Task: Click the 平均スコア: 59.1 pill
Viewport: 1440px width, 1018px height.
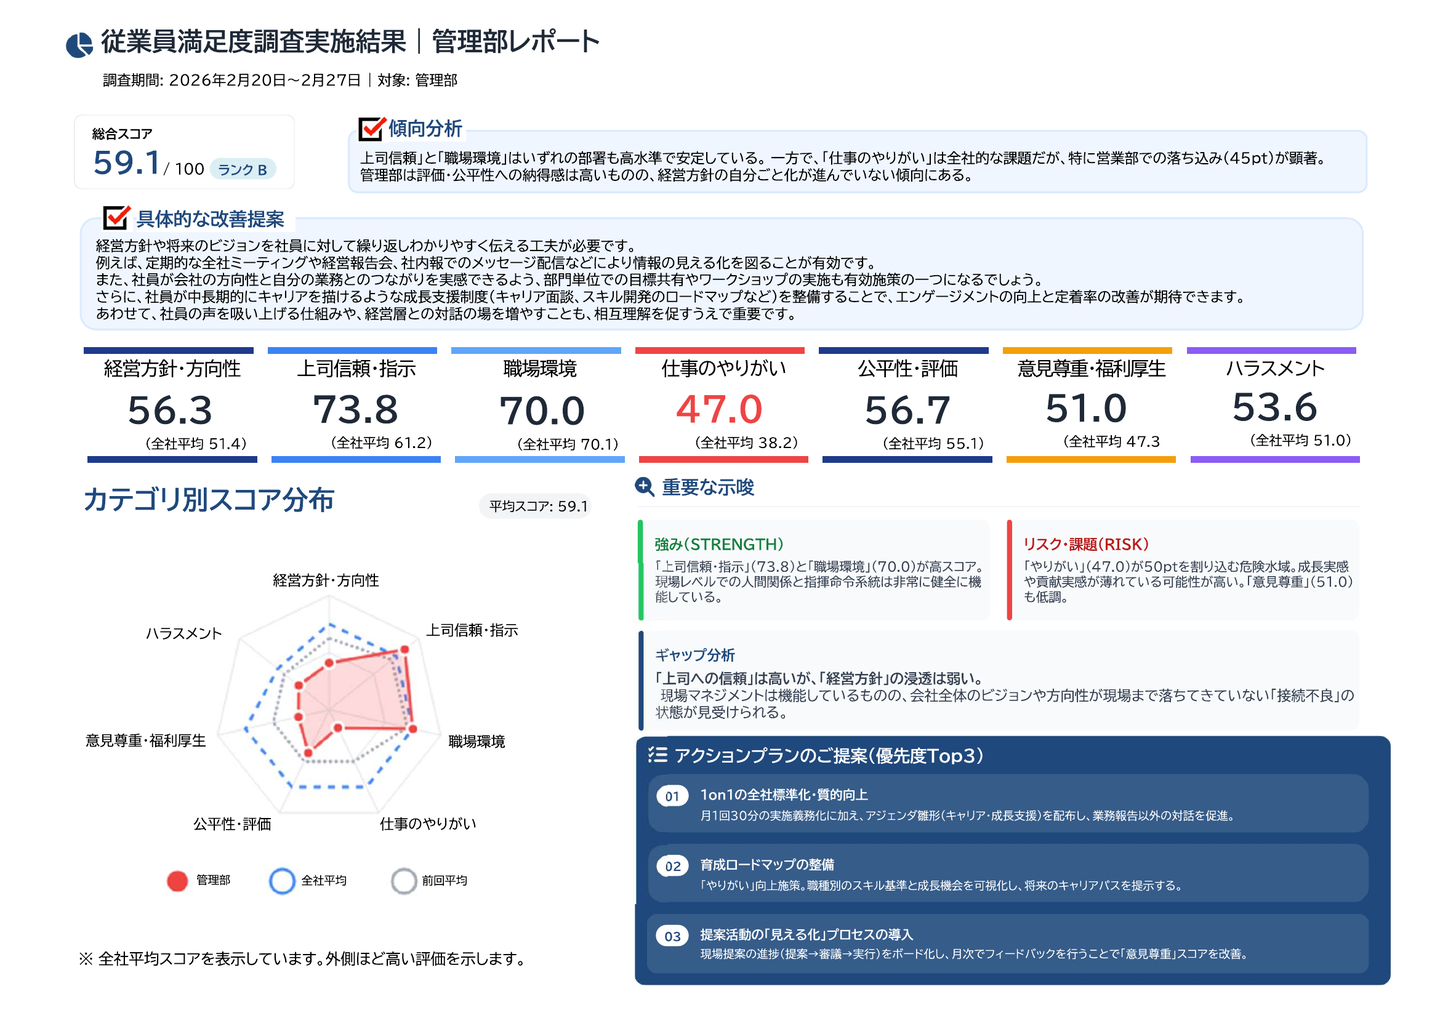Action: click(x=538, y=507)
